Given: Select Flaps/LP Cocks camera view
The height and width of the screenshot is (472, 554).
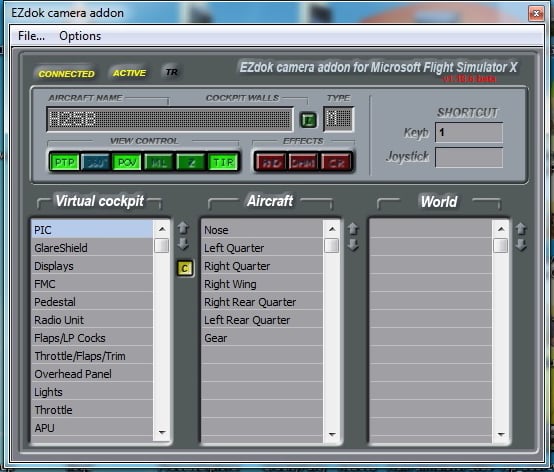Looking at the screenshot, I should coord(92,338).
